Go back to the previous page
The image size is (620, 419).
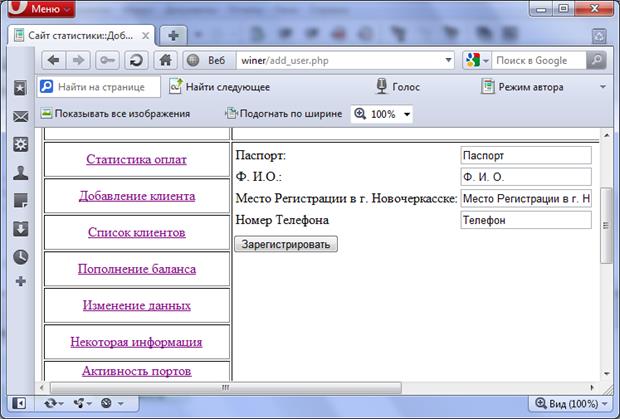coord(53,60)
